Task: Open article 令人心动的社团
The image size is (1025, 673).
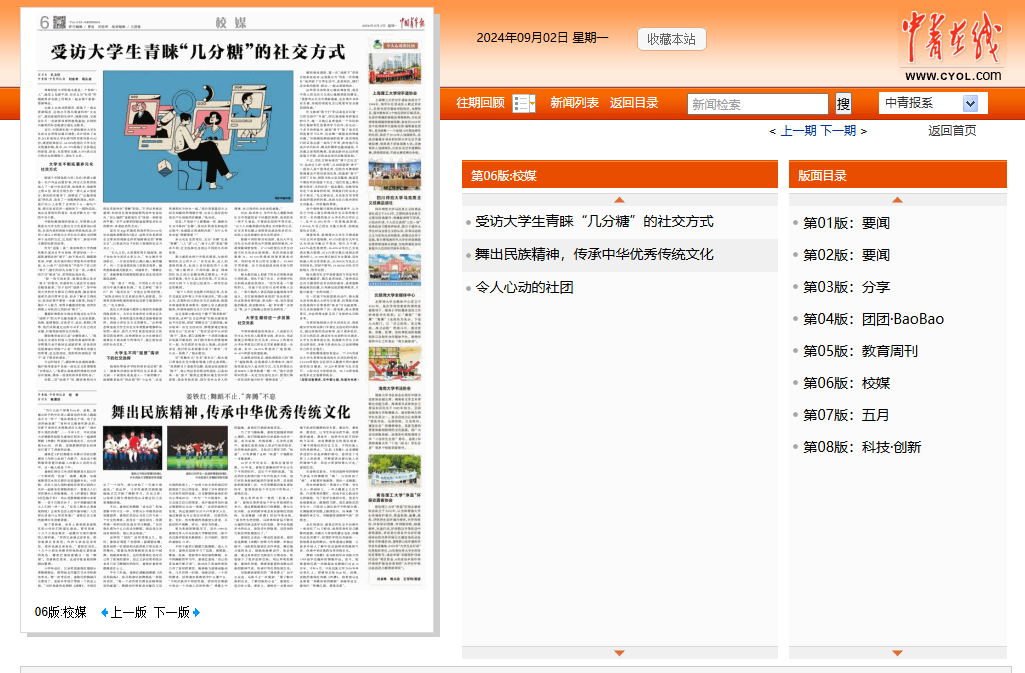Action: (x=524, y=287)
